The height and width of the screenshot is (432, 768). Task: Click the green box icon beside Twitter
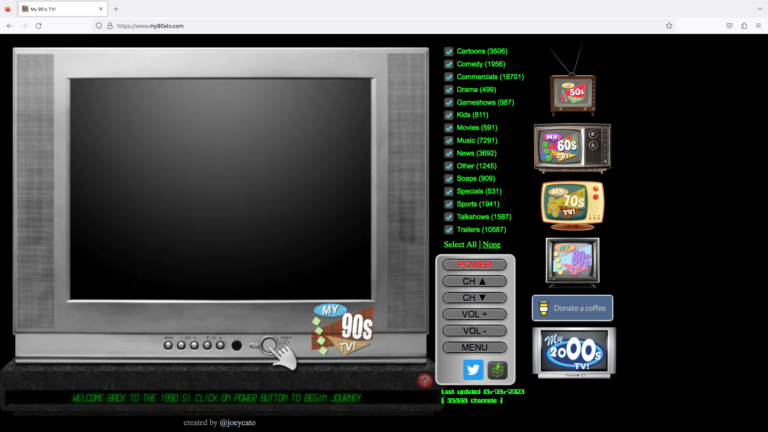pyautogui.click(x=497, y=370)
